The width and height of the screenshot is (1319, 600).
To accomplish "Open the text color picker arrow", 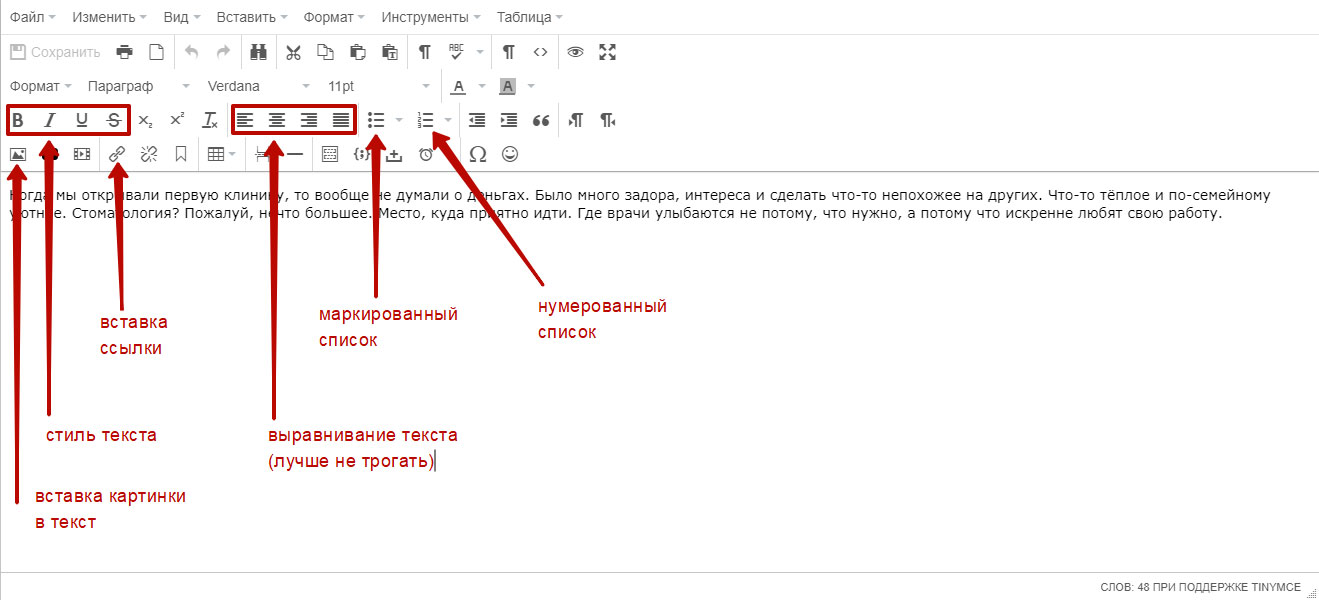I will click(x=482, y=86).
